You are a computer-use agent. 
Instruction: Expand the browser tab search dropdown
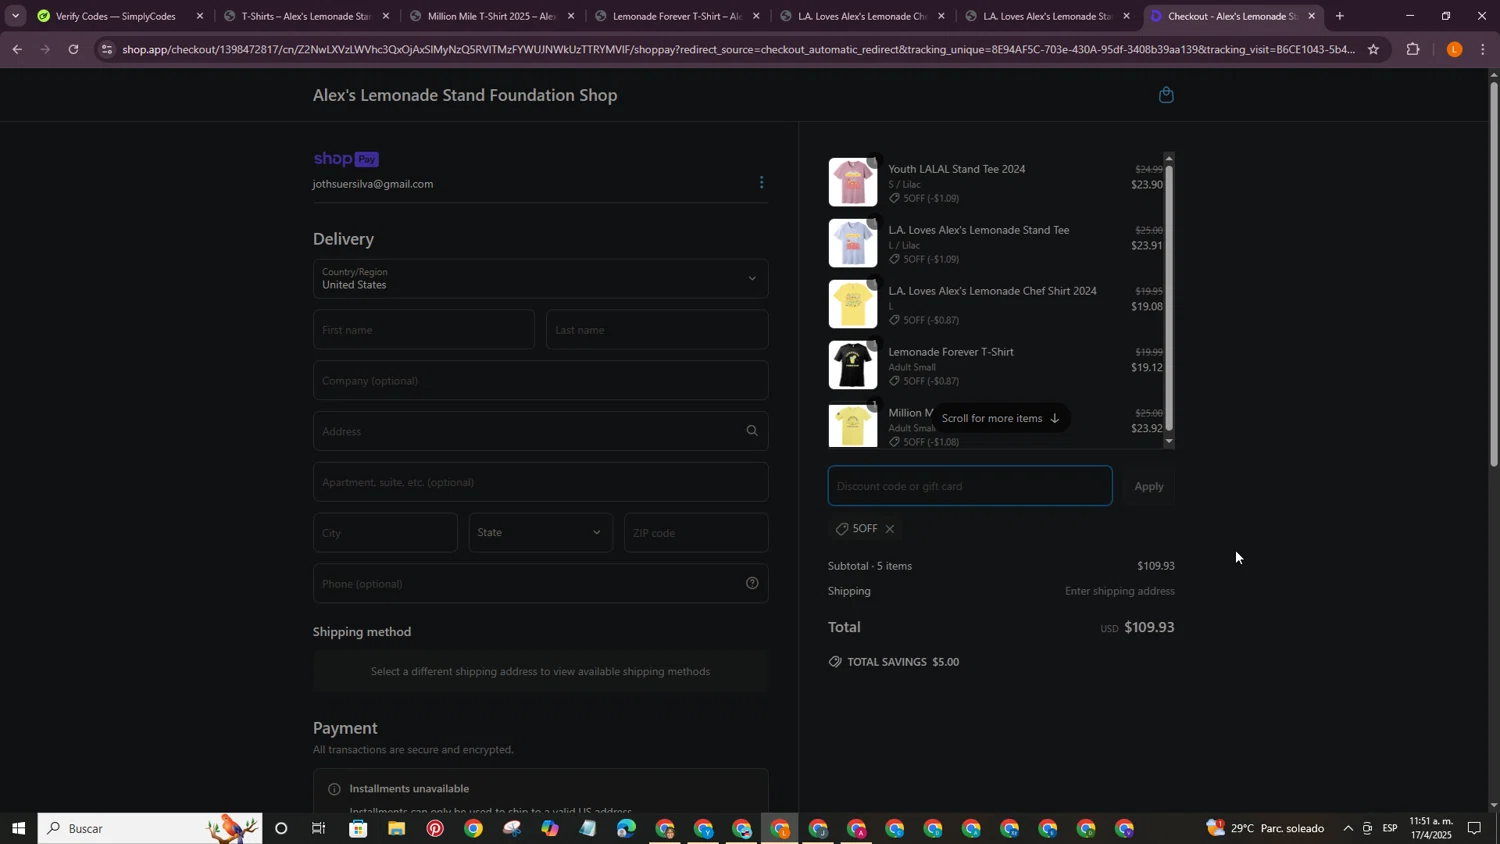(x=15, y=16)
